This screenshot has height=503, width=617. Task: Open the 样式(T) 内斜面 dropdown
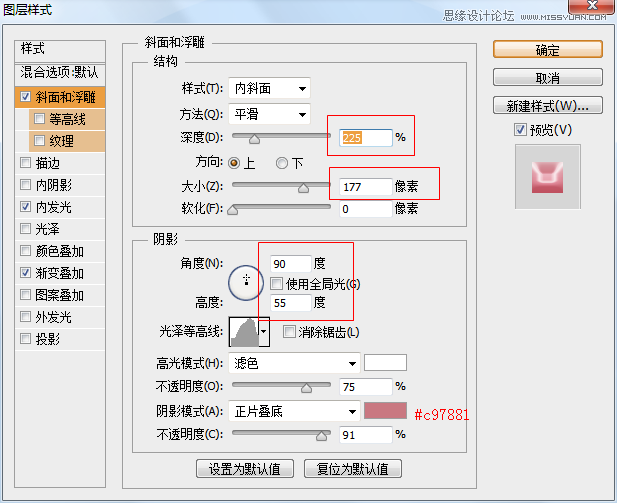(269, 88)
